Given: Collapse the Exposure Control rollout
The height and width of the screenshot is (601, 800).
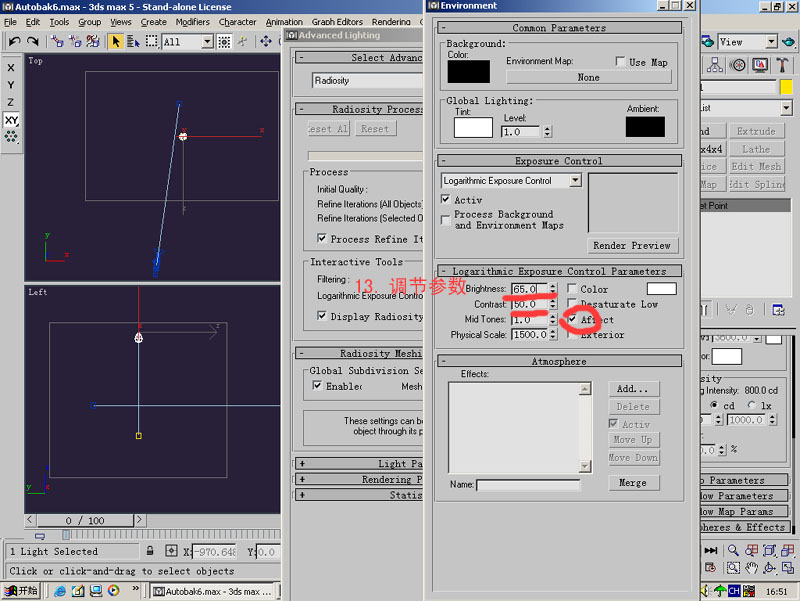Looking at the screenshot, I should [559, 161].
